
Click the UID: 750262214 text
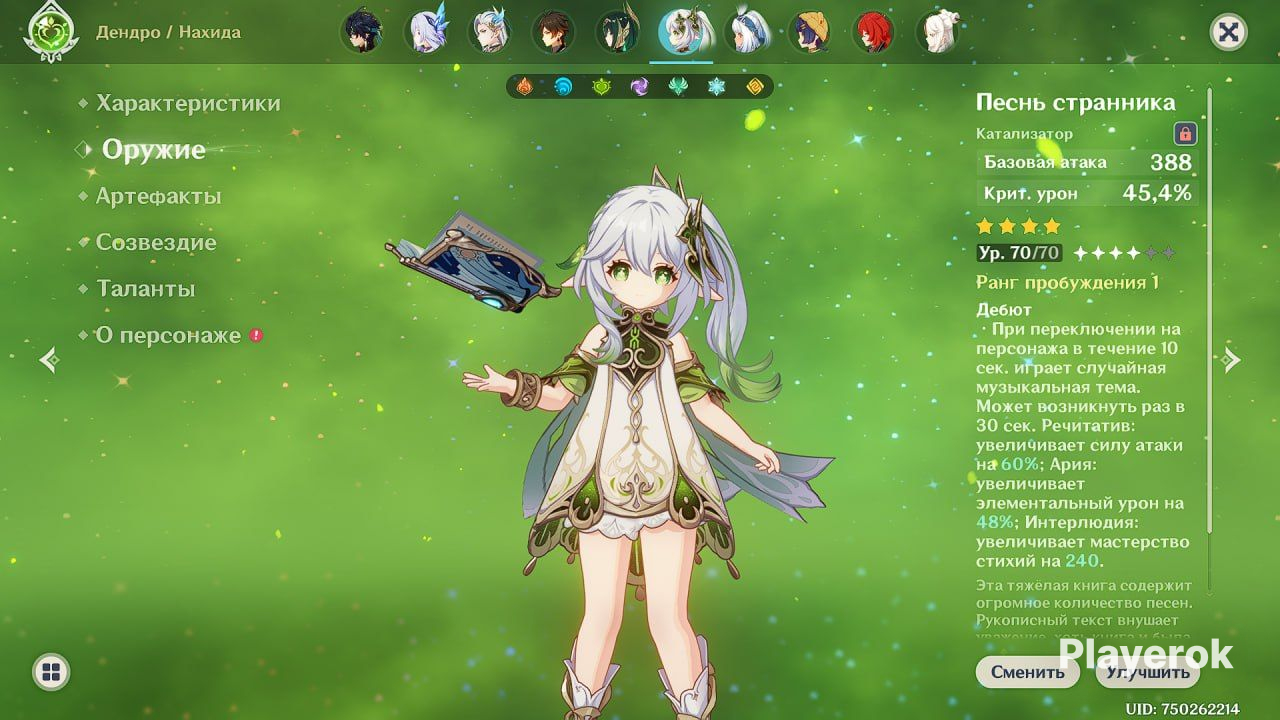point(1182,709)
